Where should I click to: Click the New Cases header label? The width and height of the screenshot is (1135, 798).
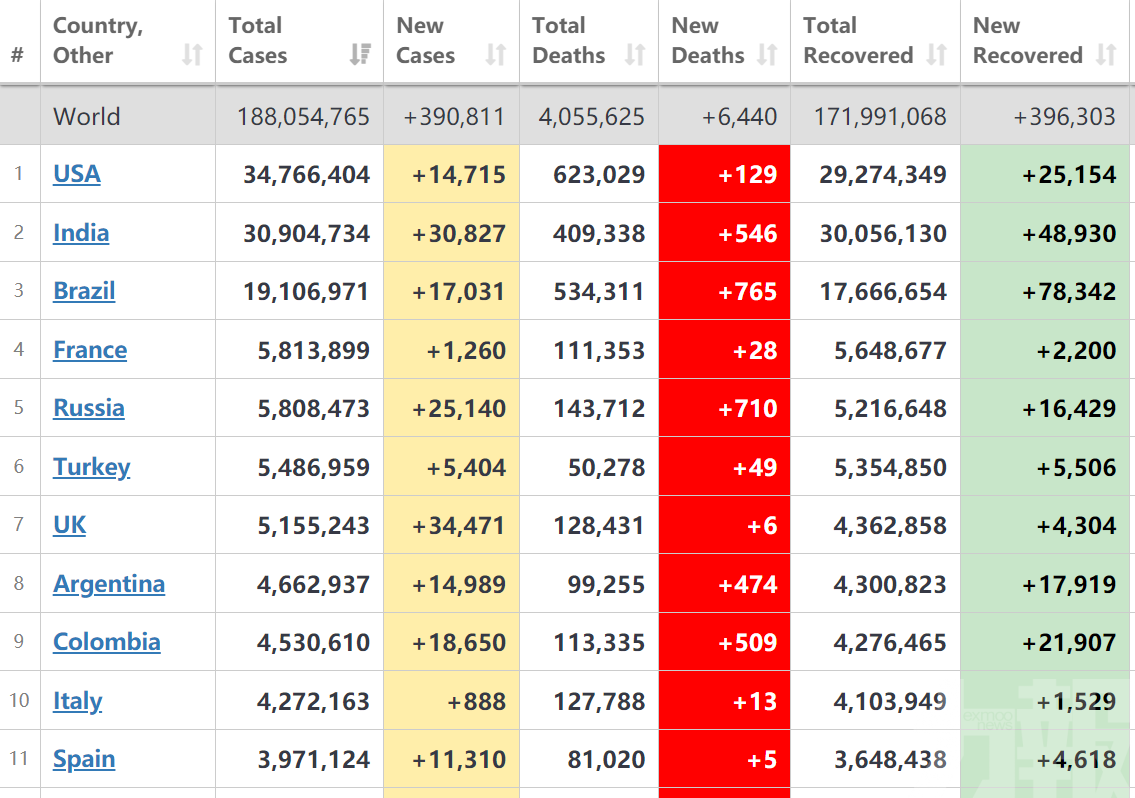pyautogui.click(x=426, y=40)
